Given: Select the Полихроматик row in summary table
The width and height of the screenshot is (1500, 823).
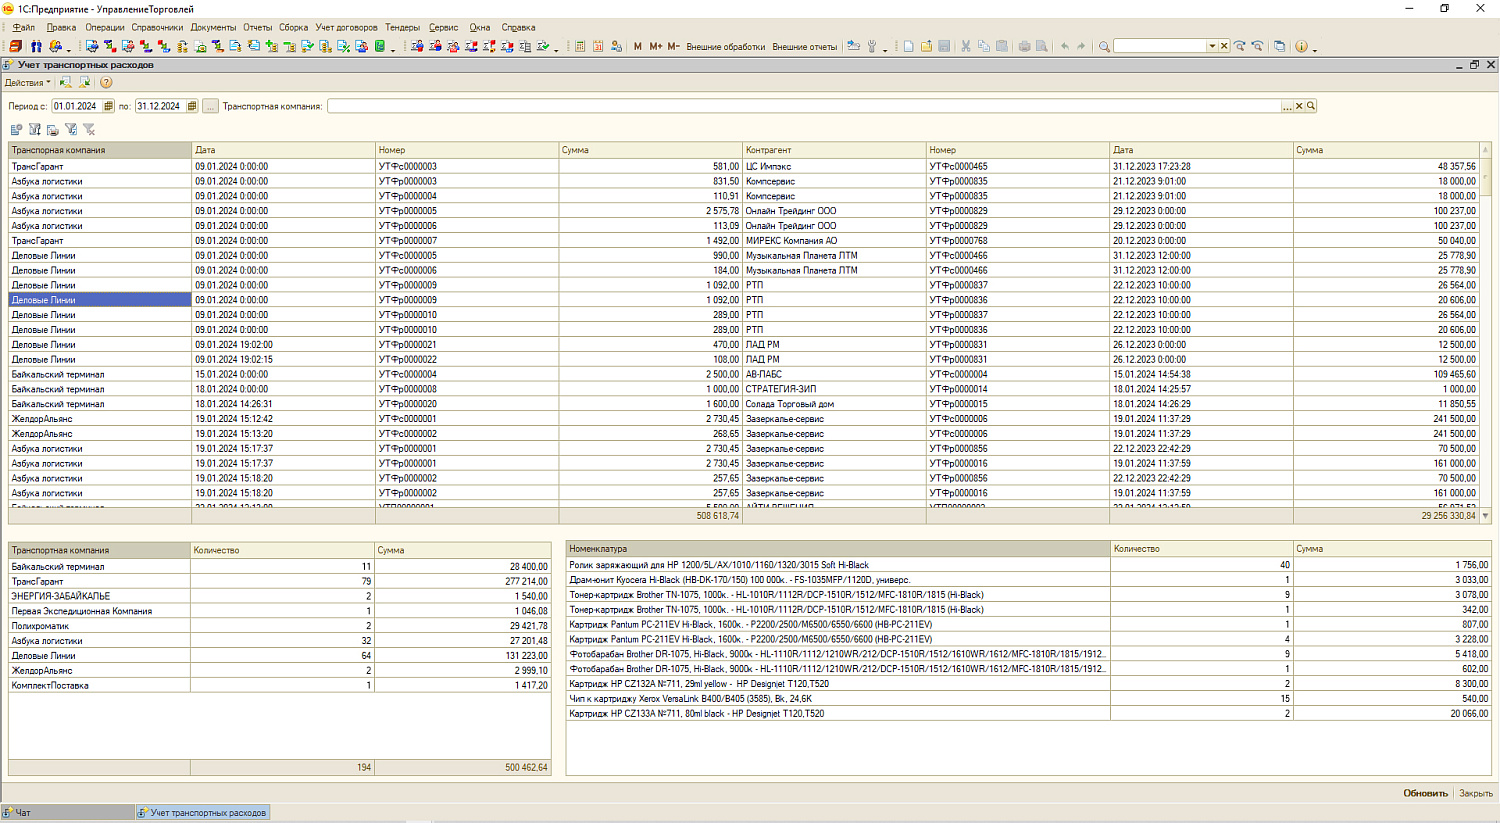Looking at the screenshot, I should [x=280, y=626].
